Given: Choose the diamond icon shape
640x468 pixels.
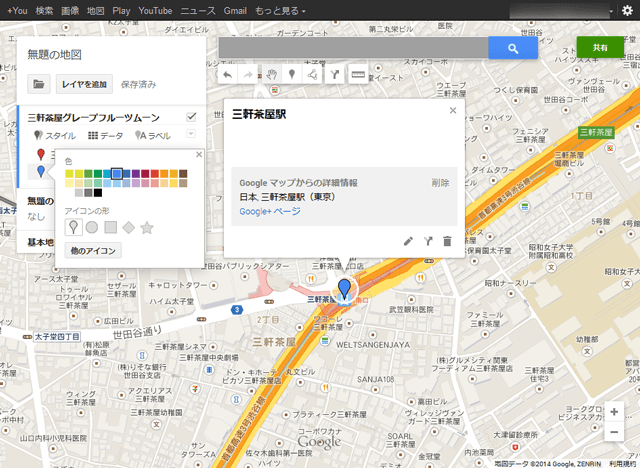Looking at the screenshot, I should tap(129, 227).
